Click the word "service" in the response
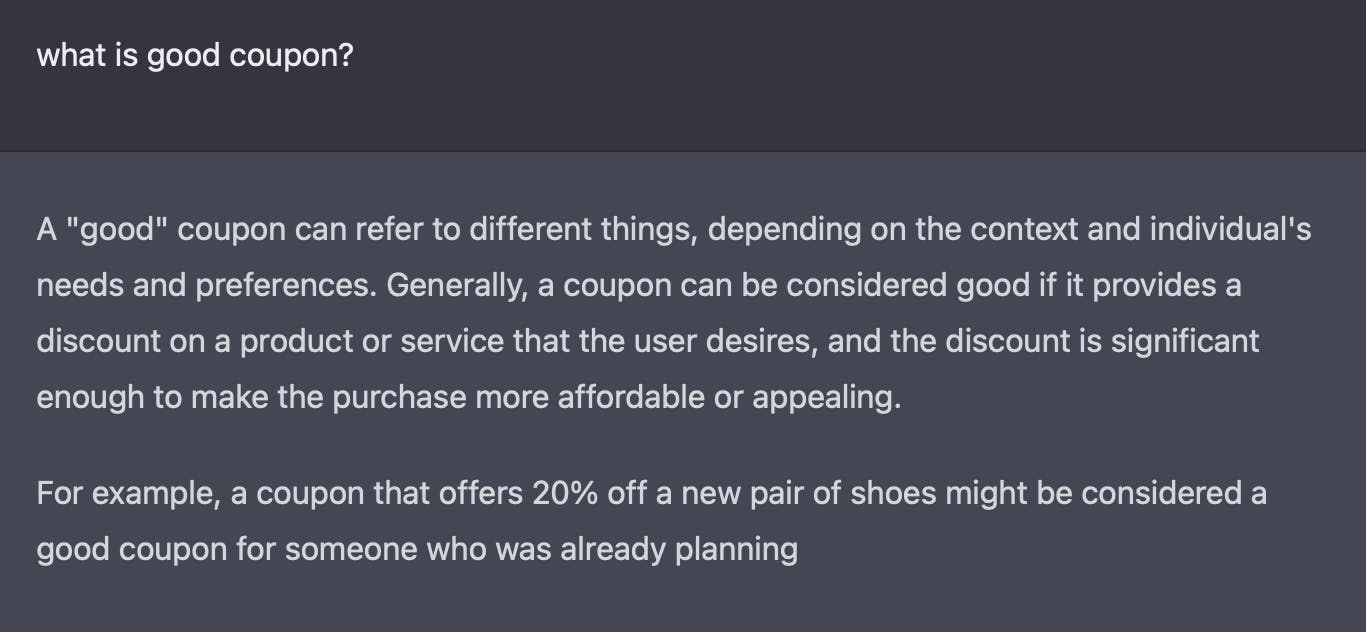The height and width of the screenshot is (632, 1366). coord(453,342)
